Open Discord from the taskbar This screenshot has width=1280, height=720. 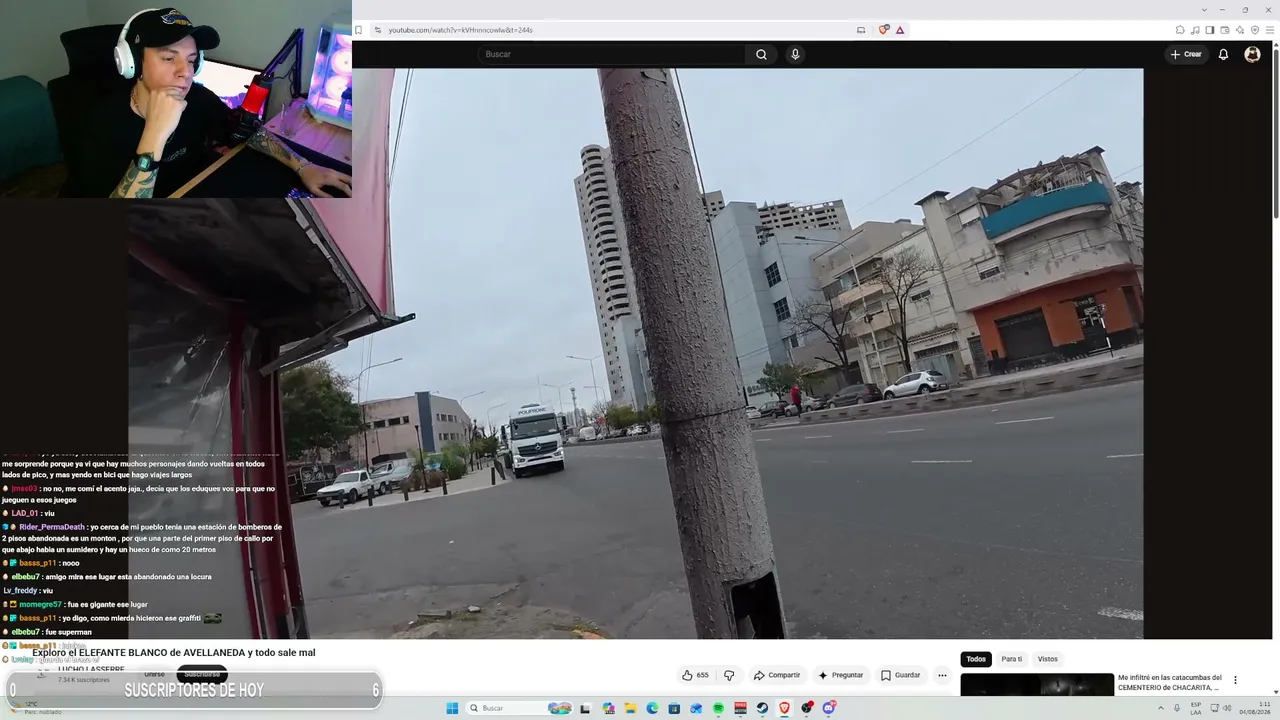point(829,708)
